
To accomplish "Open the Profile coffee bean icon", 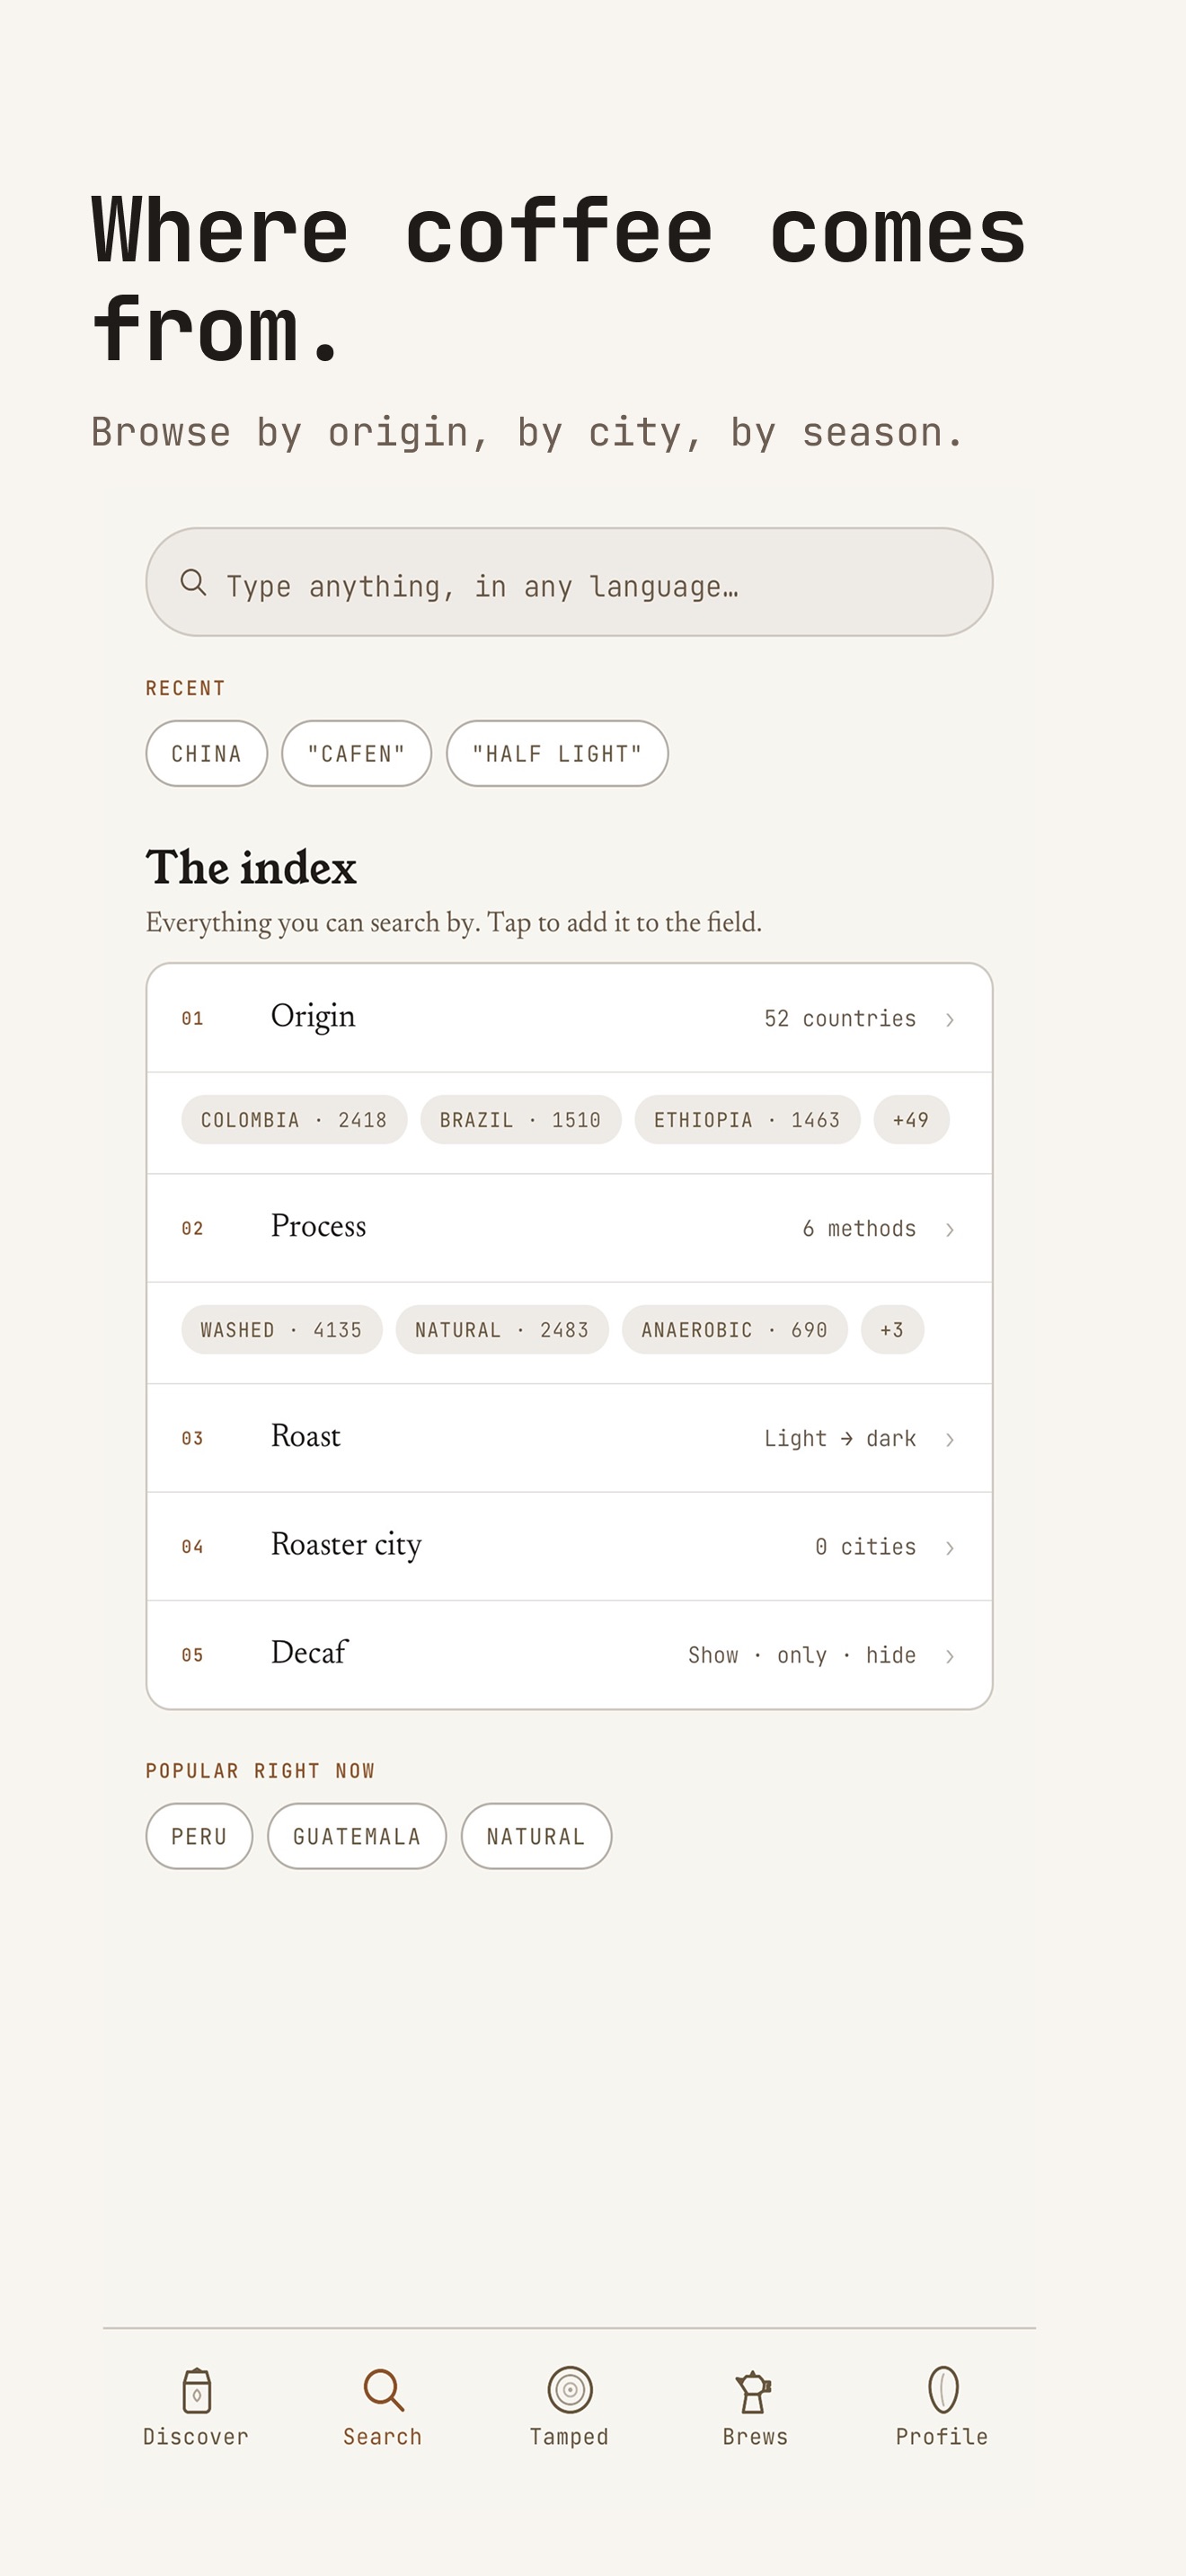I will [943, 2390].
